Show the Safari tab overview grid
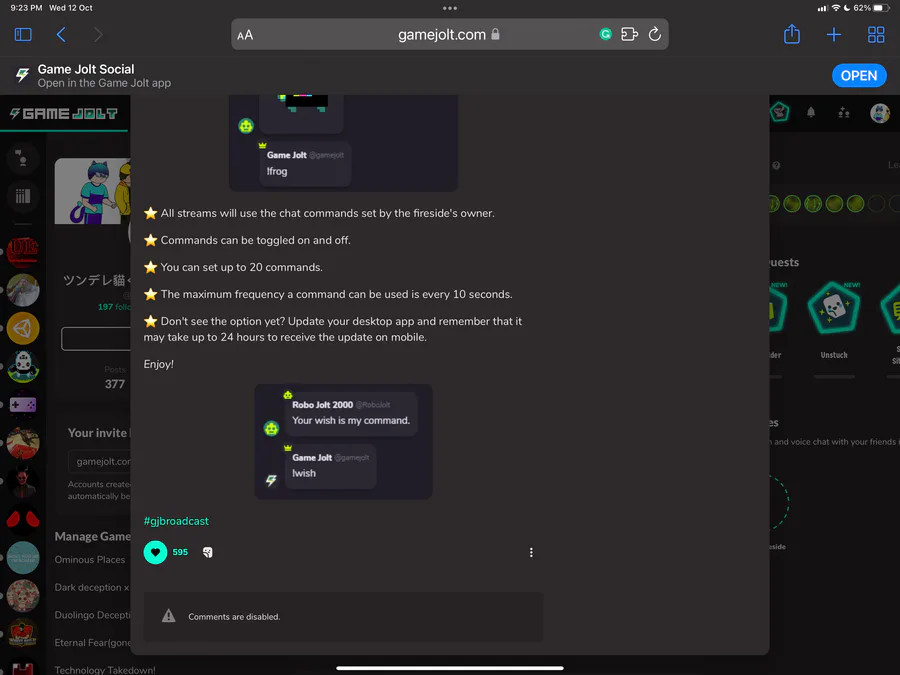The image size is (900, 675). (x=876, y=35)
